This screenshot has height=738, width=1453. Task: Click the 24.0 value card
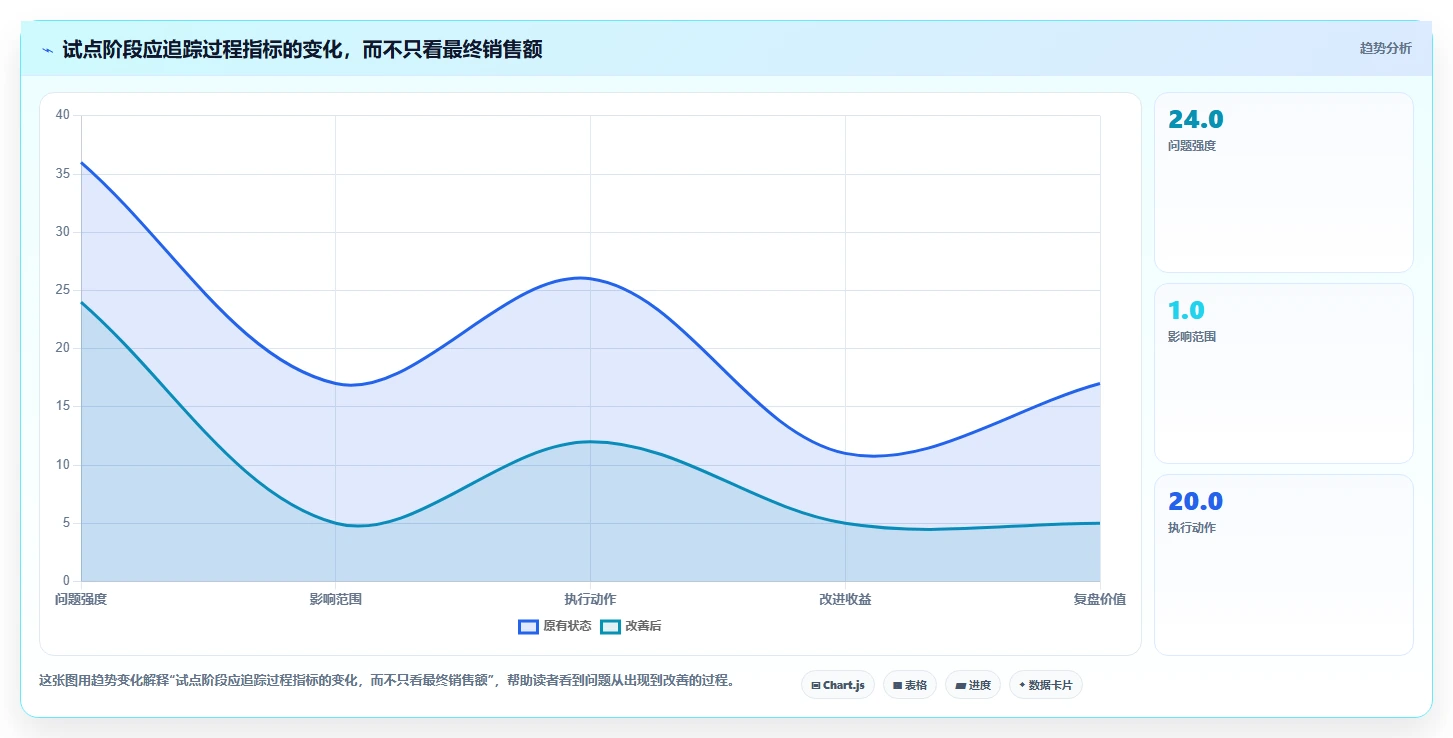tap(1284, 182)
